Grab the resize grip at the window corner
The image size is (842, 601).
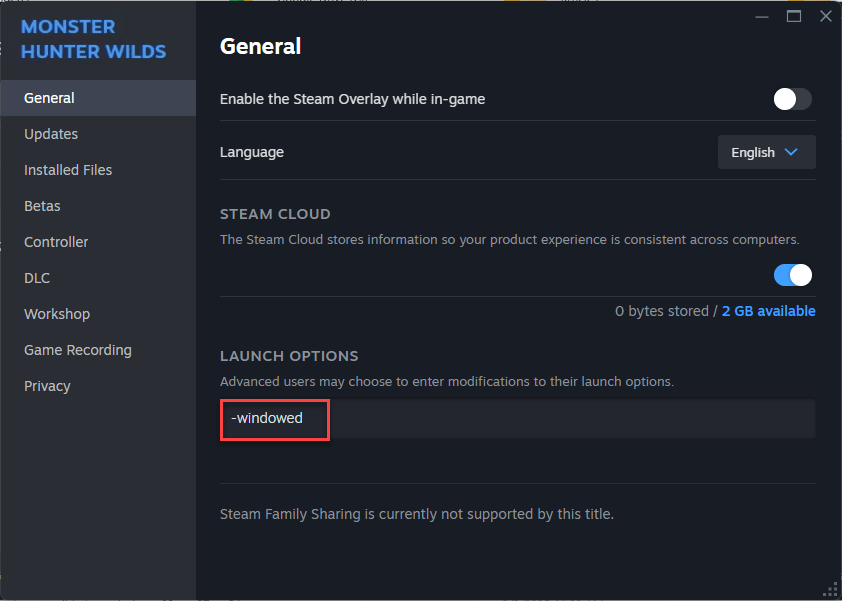[x=829, y=589]
